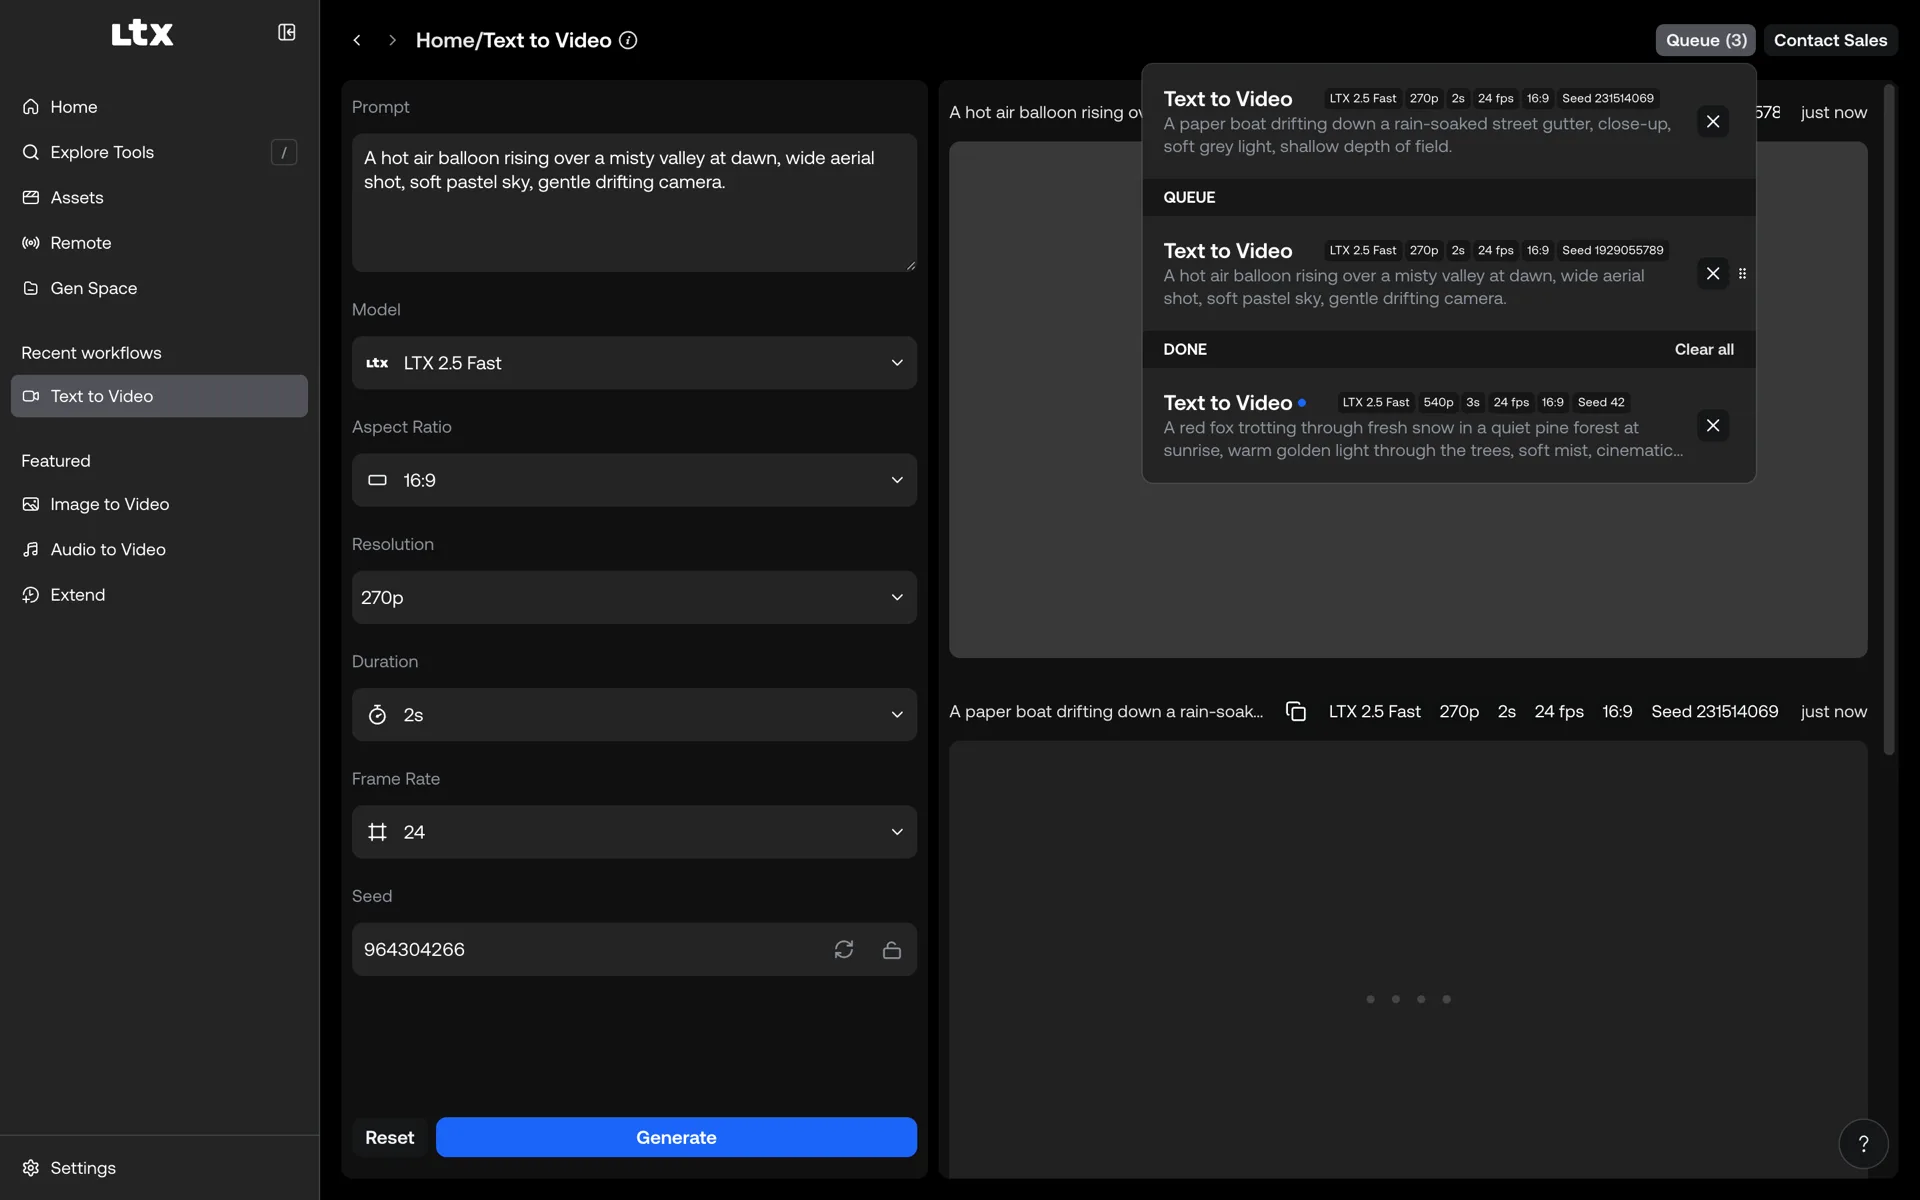Dismiss the finished red fox job
The width and height of the screenshot is (1920, 1200).
coord(1713,425)
